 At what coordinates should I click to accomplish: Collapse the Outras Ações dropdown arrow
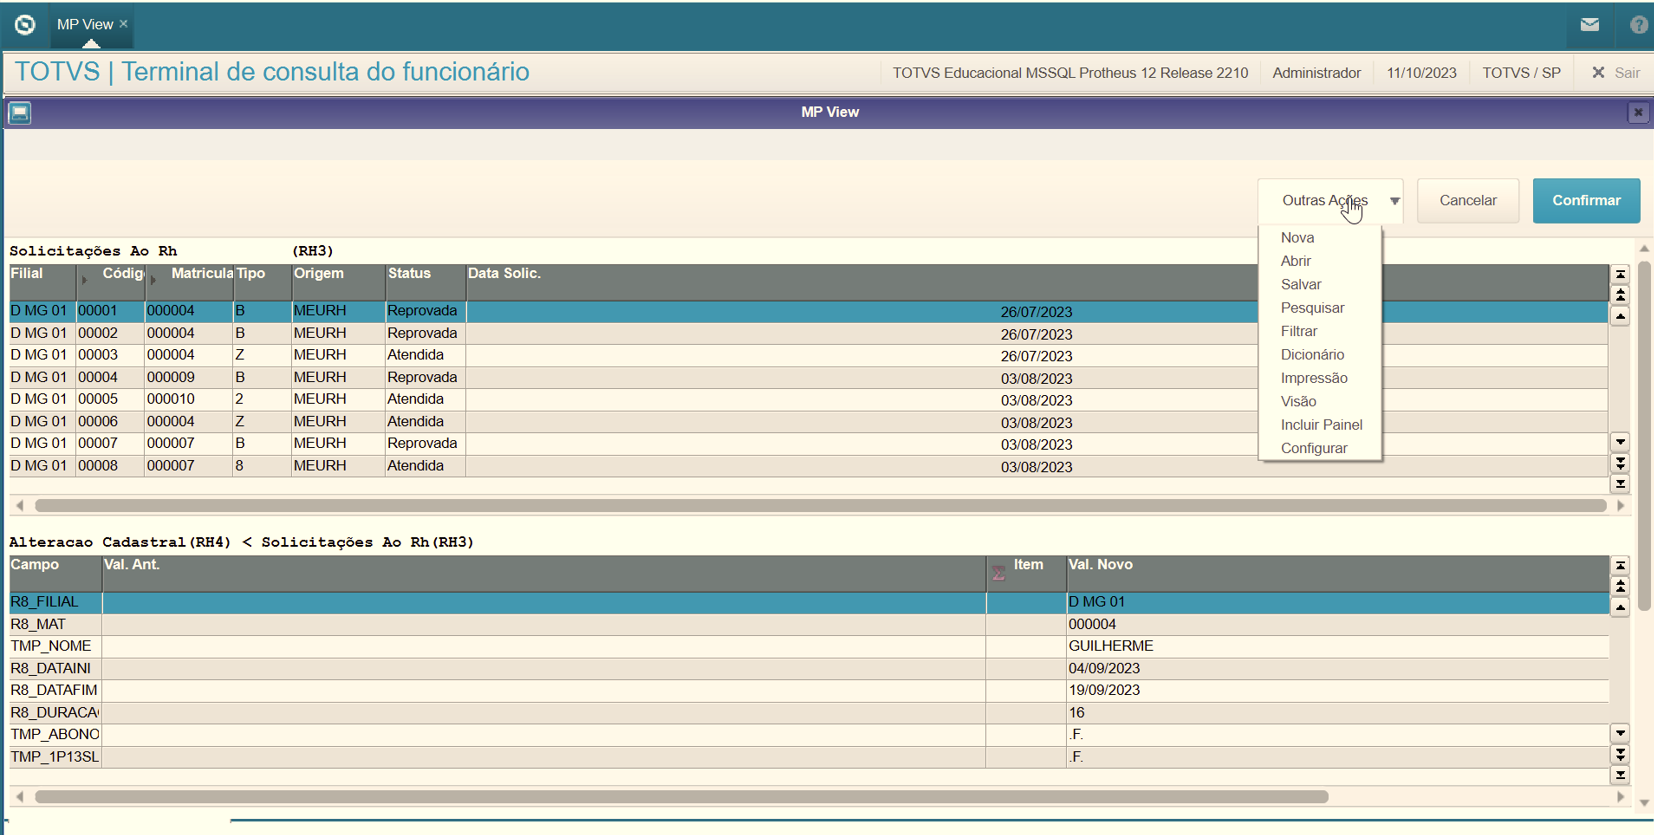[x=1394, y=201]
